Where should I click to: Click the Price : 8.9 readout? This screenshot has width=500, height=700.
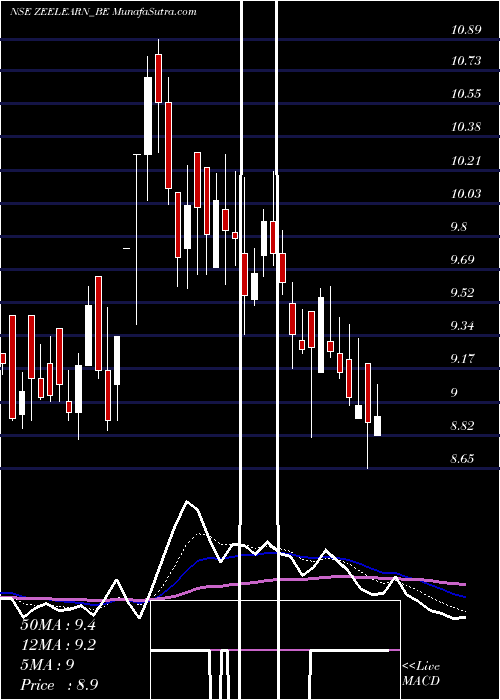point(59,685)
